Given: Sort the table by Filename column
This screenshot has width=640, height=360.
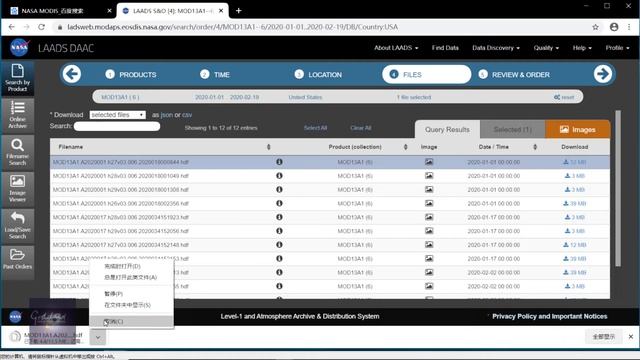Looking at the screenshot, I should [x=269, y=147].
